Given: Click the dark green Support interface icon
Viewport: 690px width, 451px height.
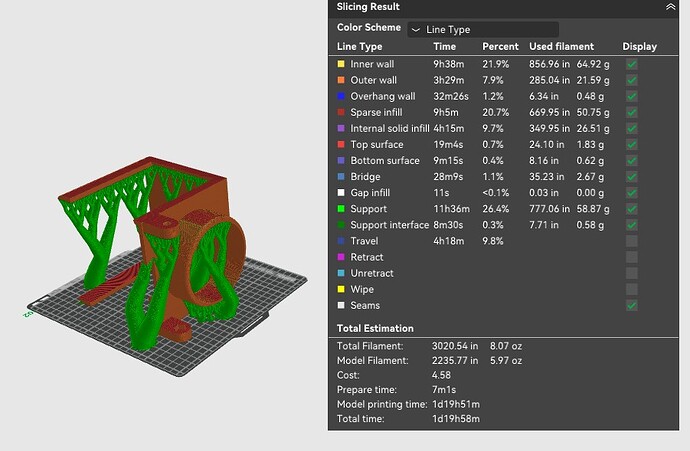Looking at the screenshot, I should tap(341, 225).
